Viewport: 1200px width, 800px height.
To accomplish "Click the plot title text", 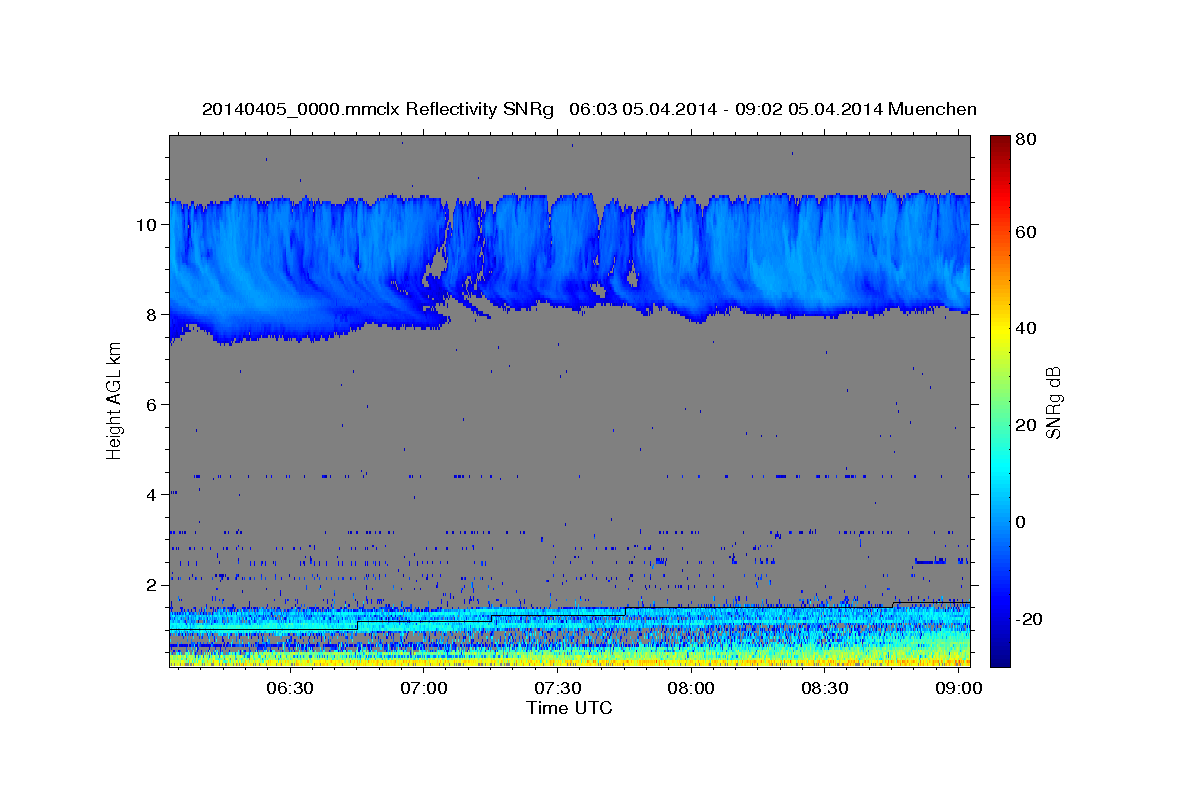I will [x=589, y=109].
